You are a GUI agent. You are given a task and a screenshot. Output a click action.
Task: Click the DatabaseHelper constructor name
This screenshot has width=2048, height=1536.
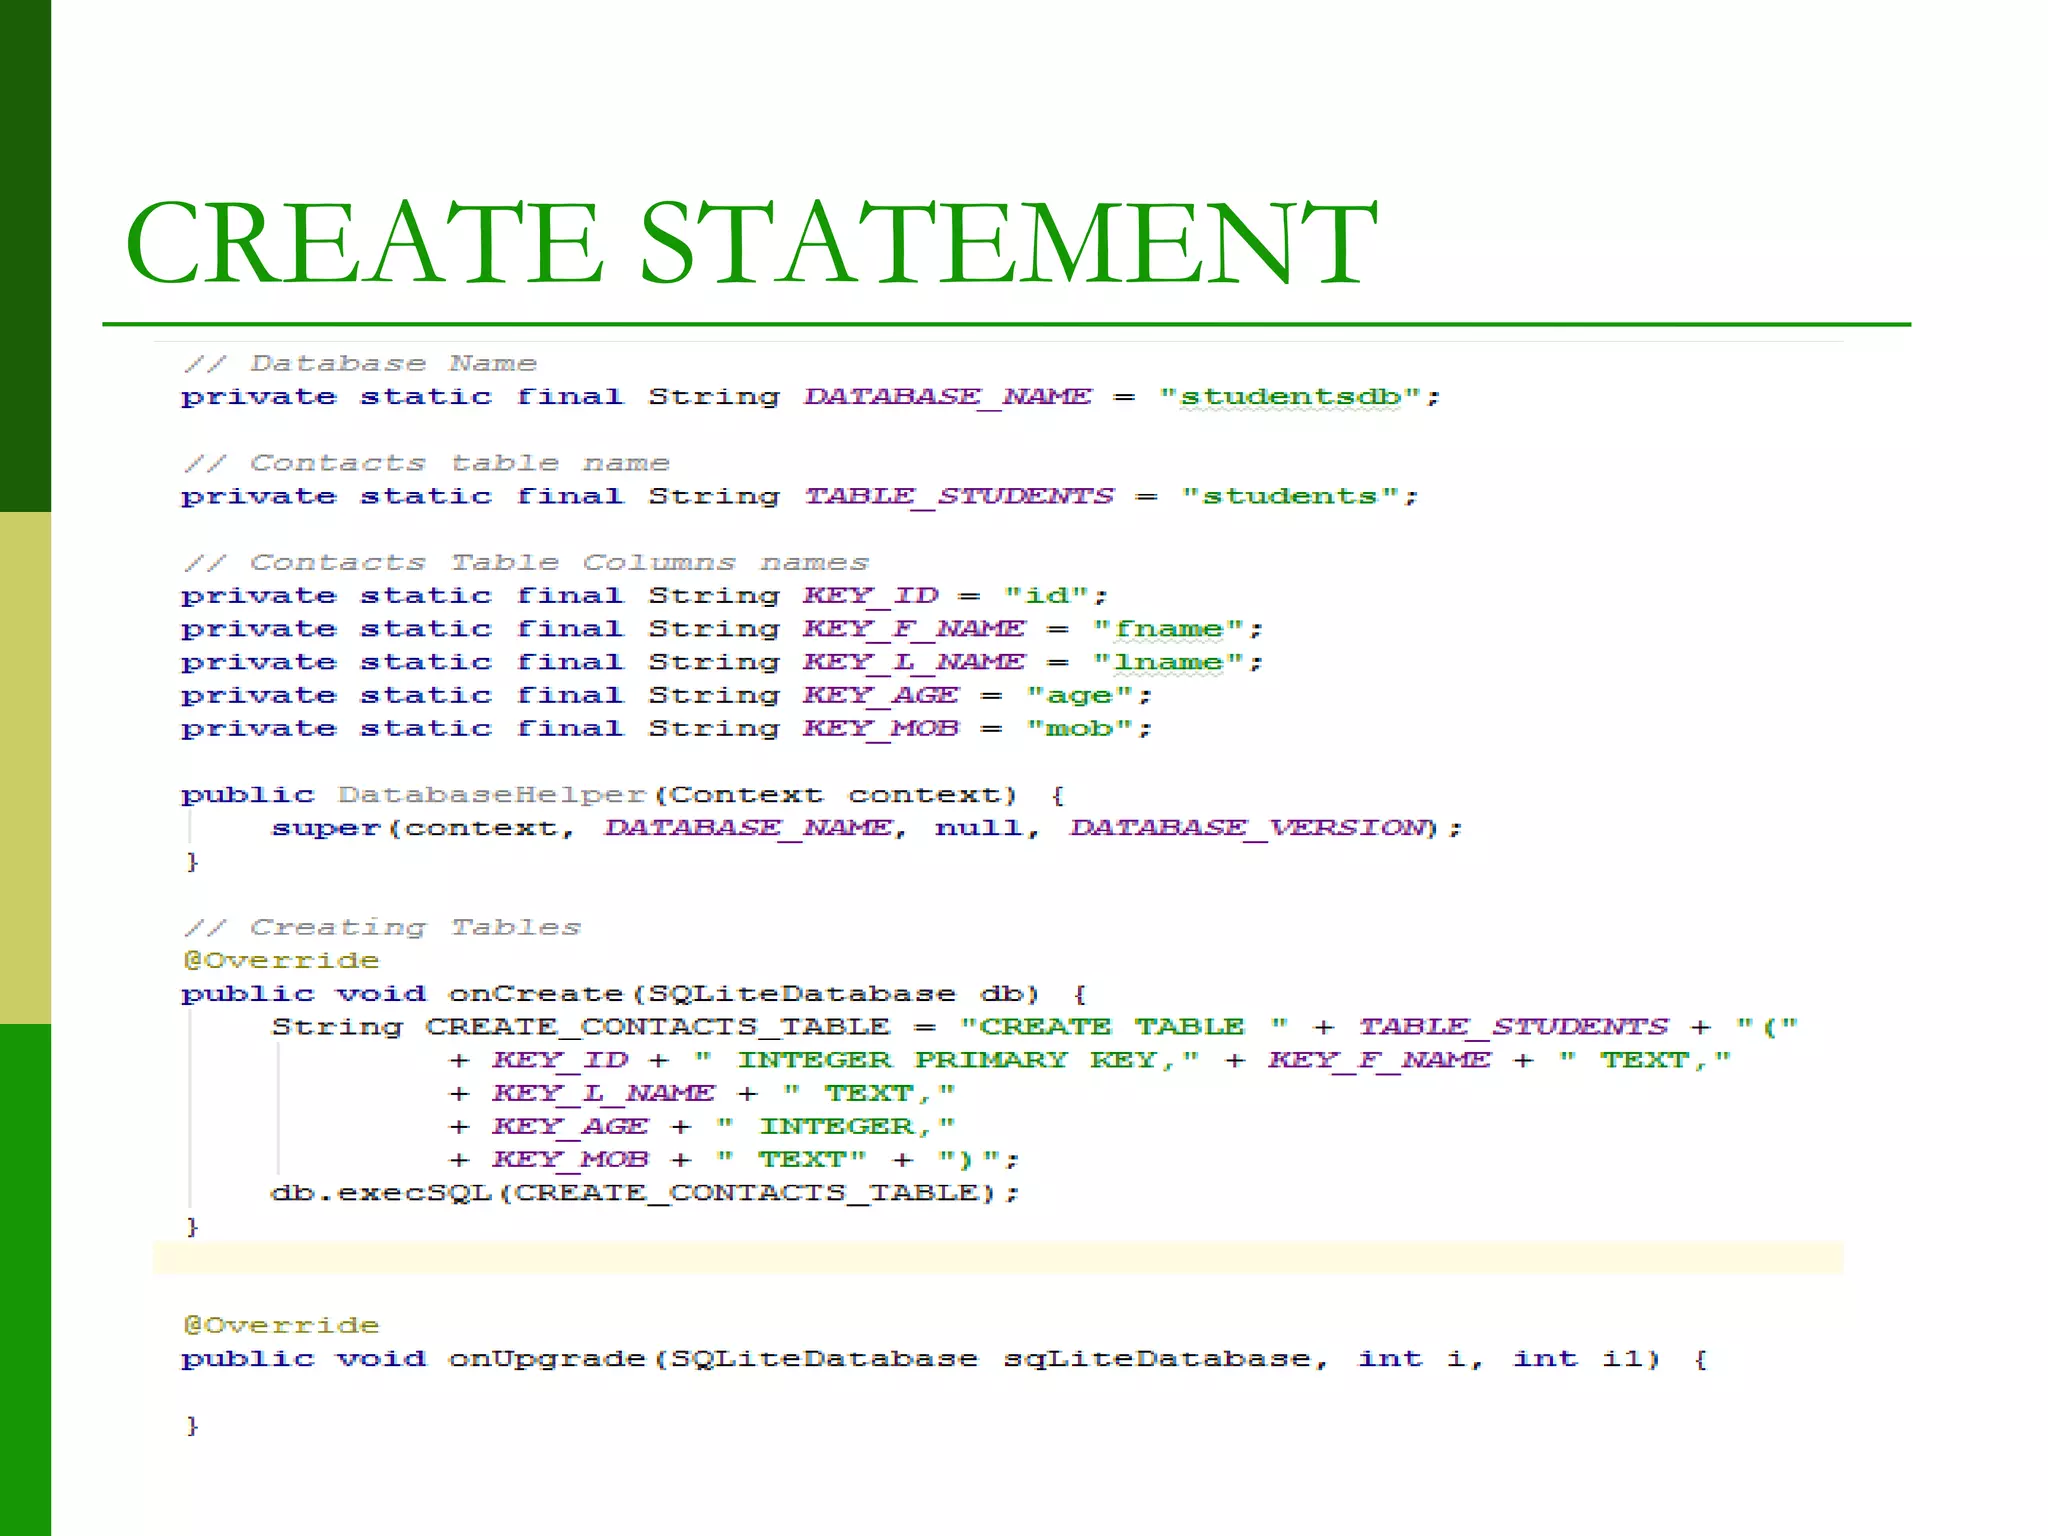pyautogui.click(x=492, y=795)
